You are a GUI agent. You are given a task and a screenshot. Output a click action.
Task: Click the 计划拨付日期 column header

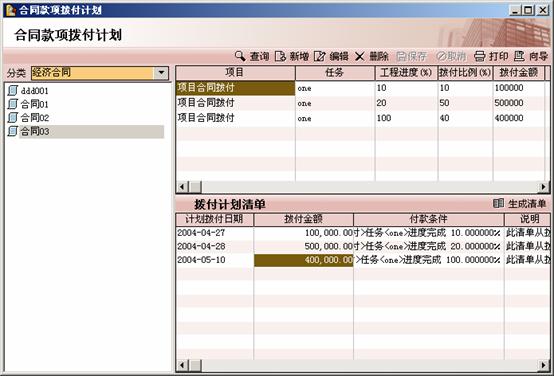tap(214, 219)
